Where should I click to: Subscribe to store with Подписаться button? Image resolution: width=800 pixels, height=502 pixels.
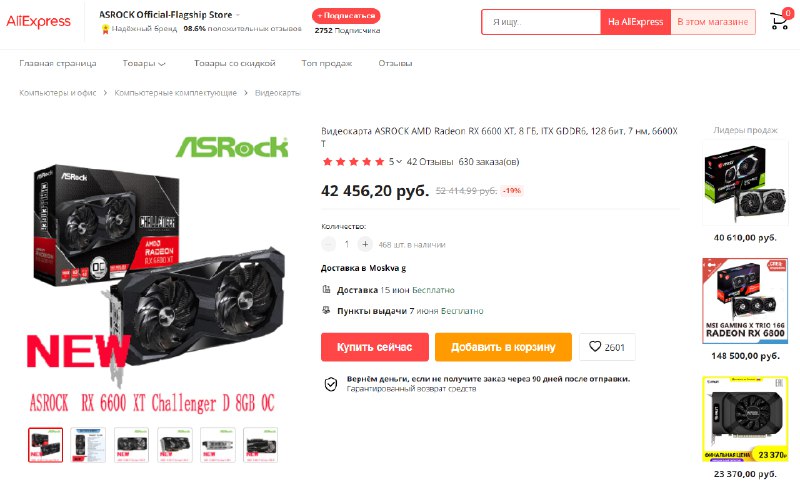click(346, 16)
